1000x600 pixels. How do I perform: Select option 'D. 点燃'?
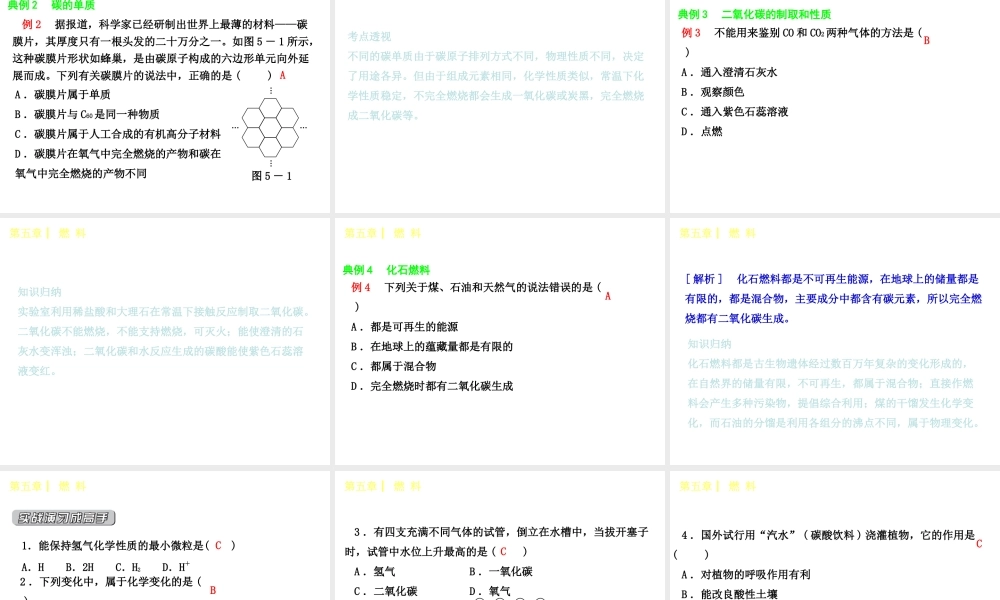(702, 131)
